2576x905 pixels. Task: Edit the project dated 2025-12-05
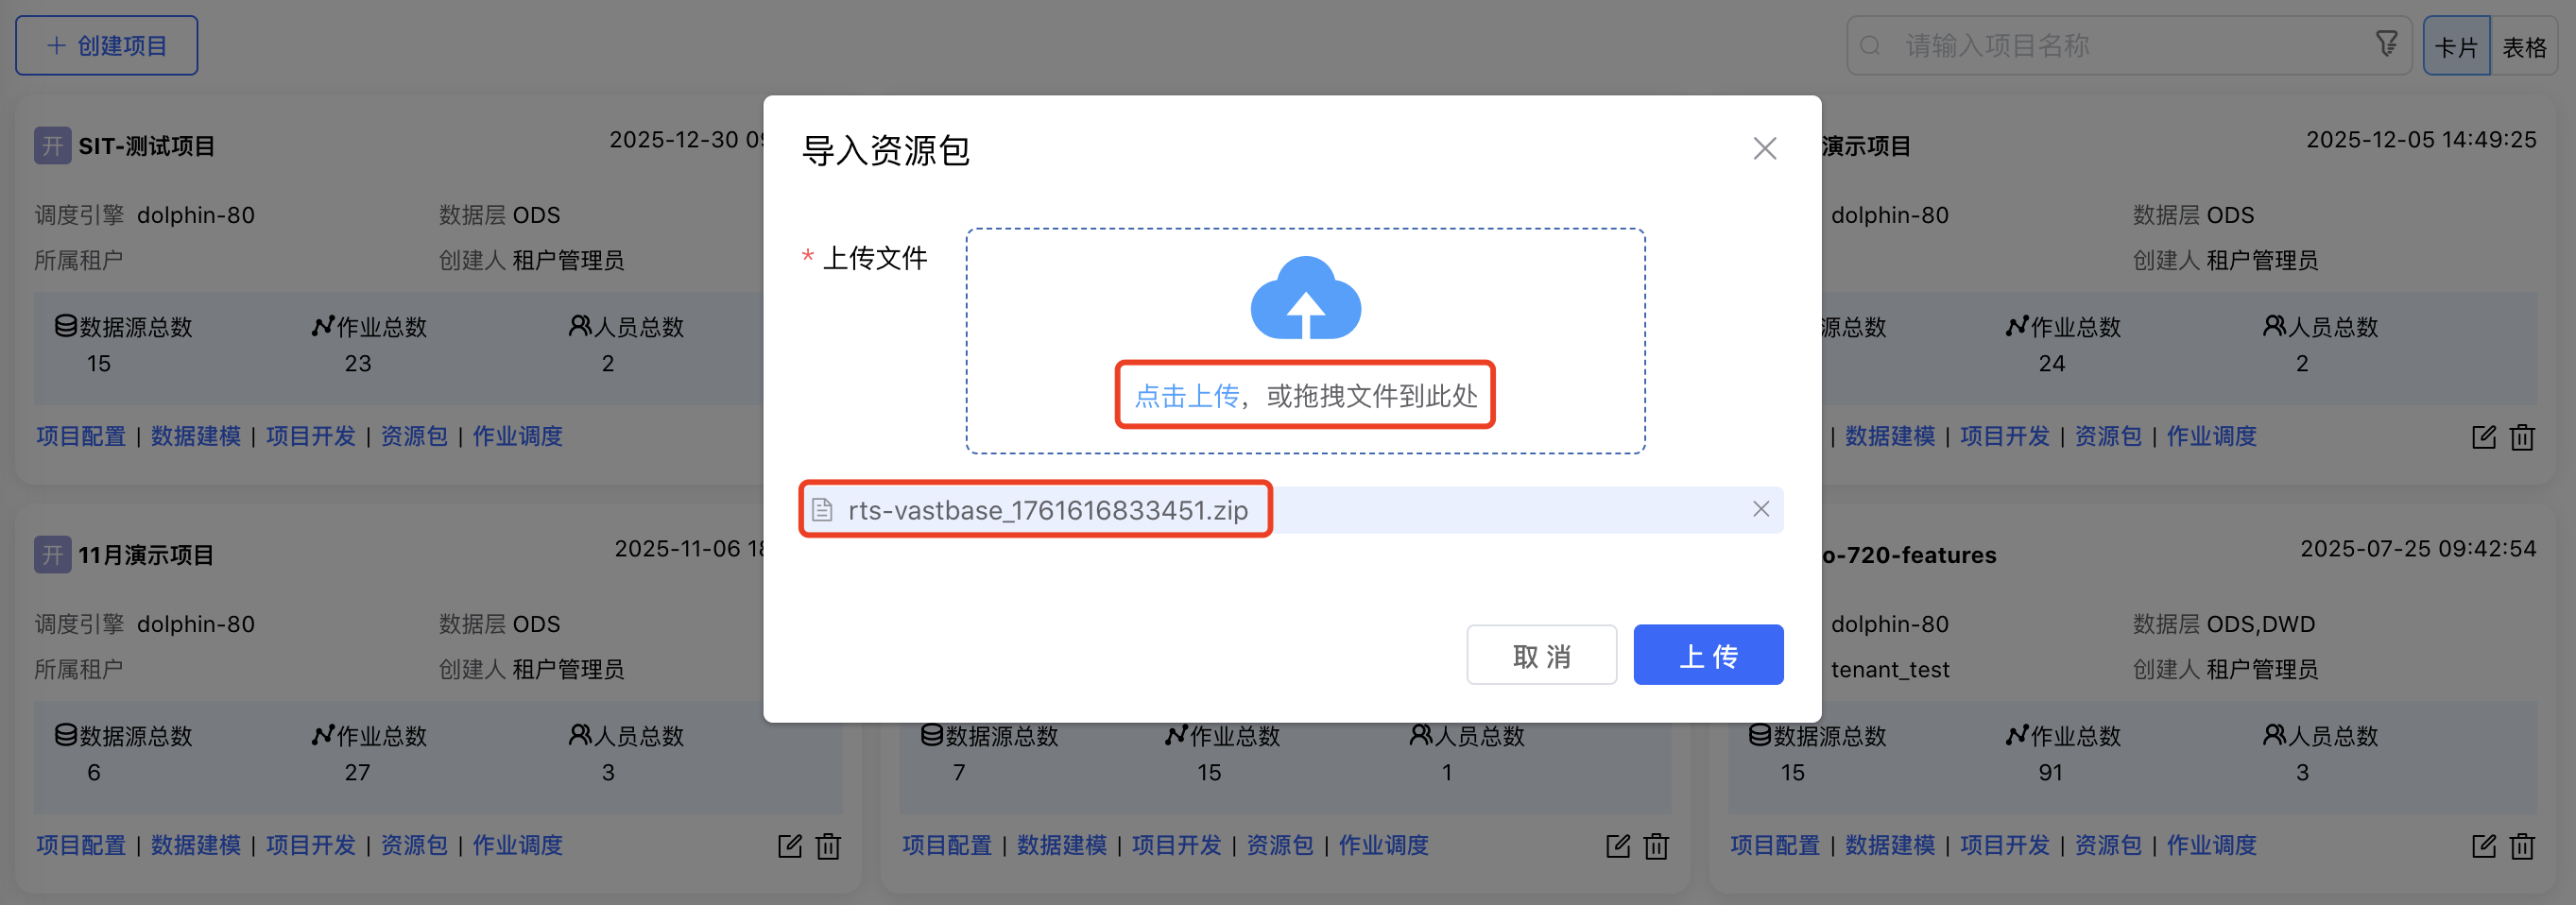[2484, 437]
